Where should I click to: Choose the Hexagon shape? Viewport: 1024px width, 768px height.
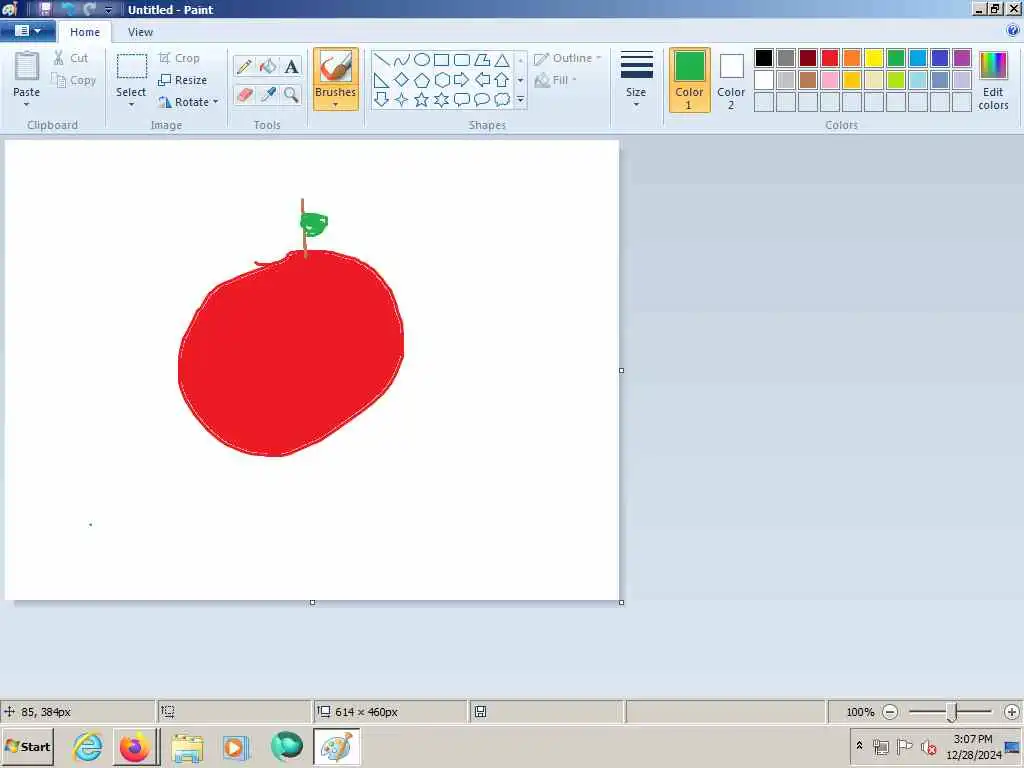(441, 80)
